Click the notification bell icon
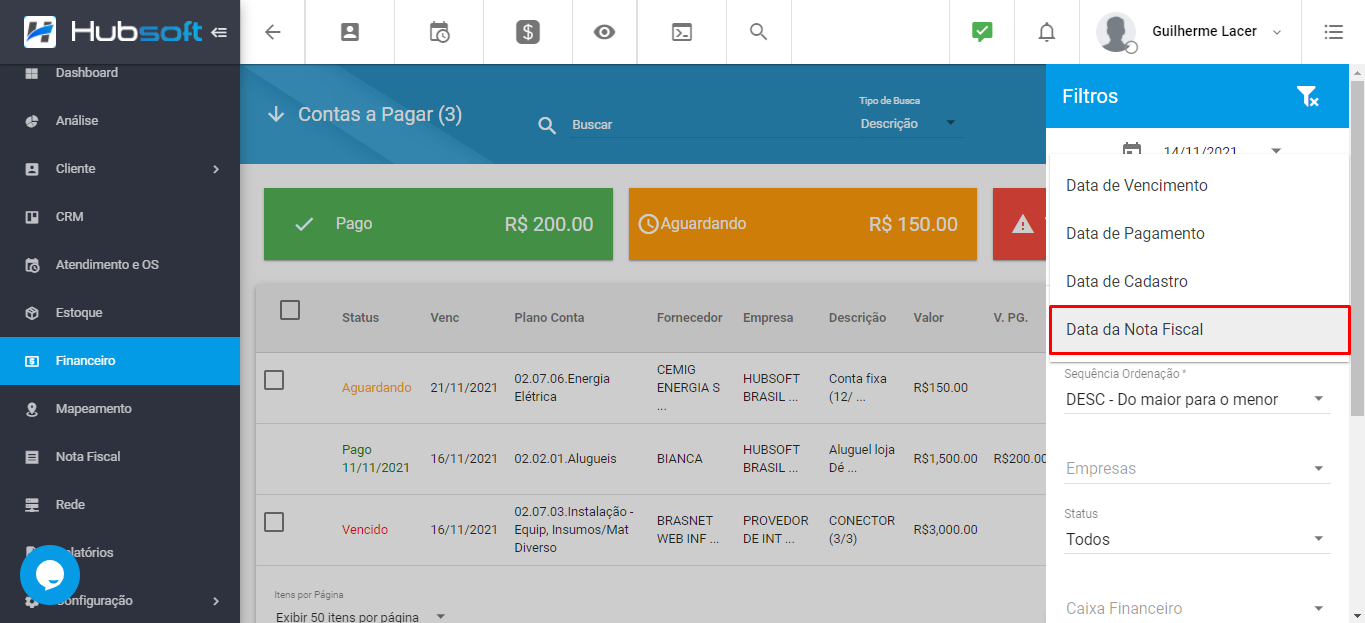1365x623 pixels. (1046, 32)
